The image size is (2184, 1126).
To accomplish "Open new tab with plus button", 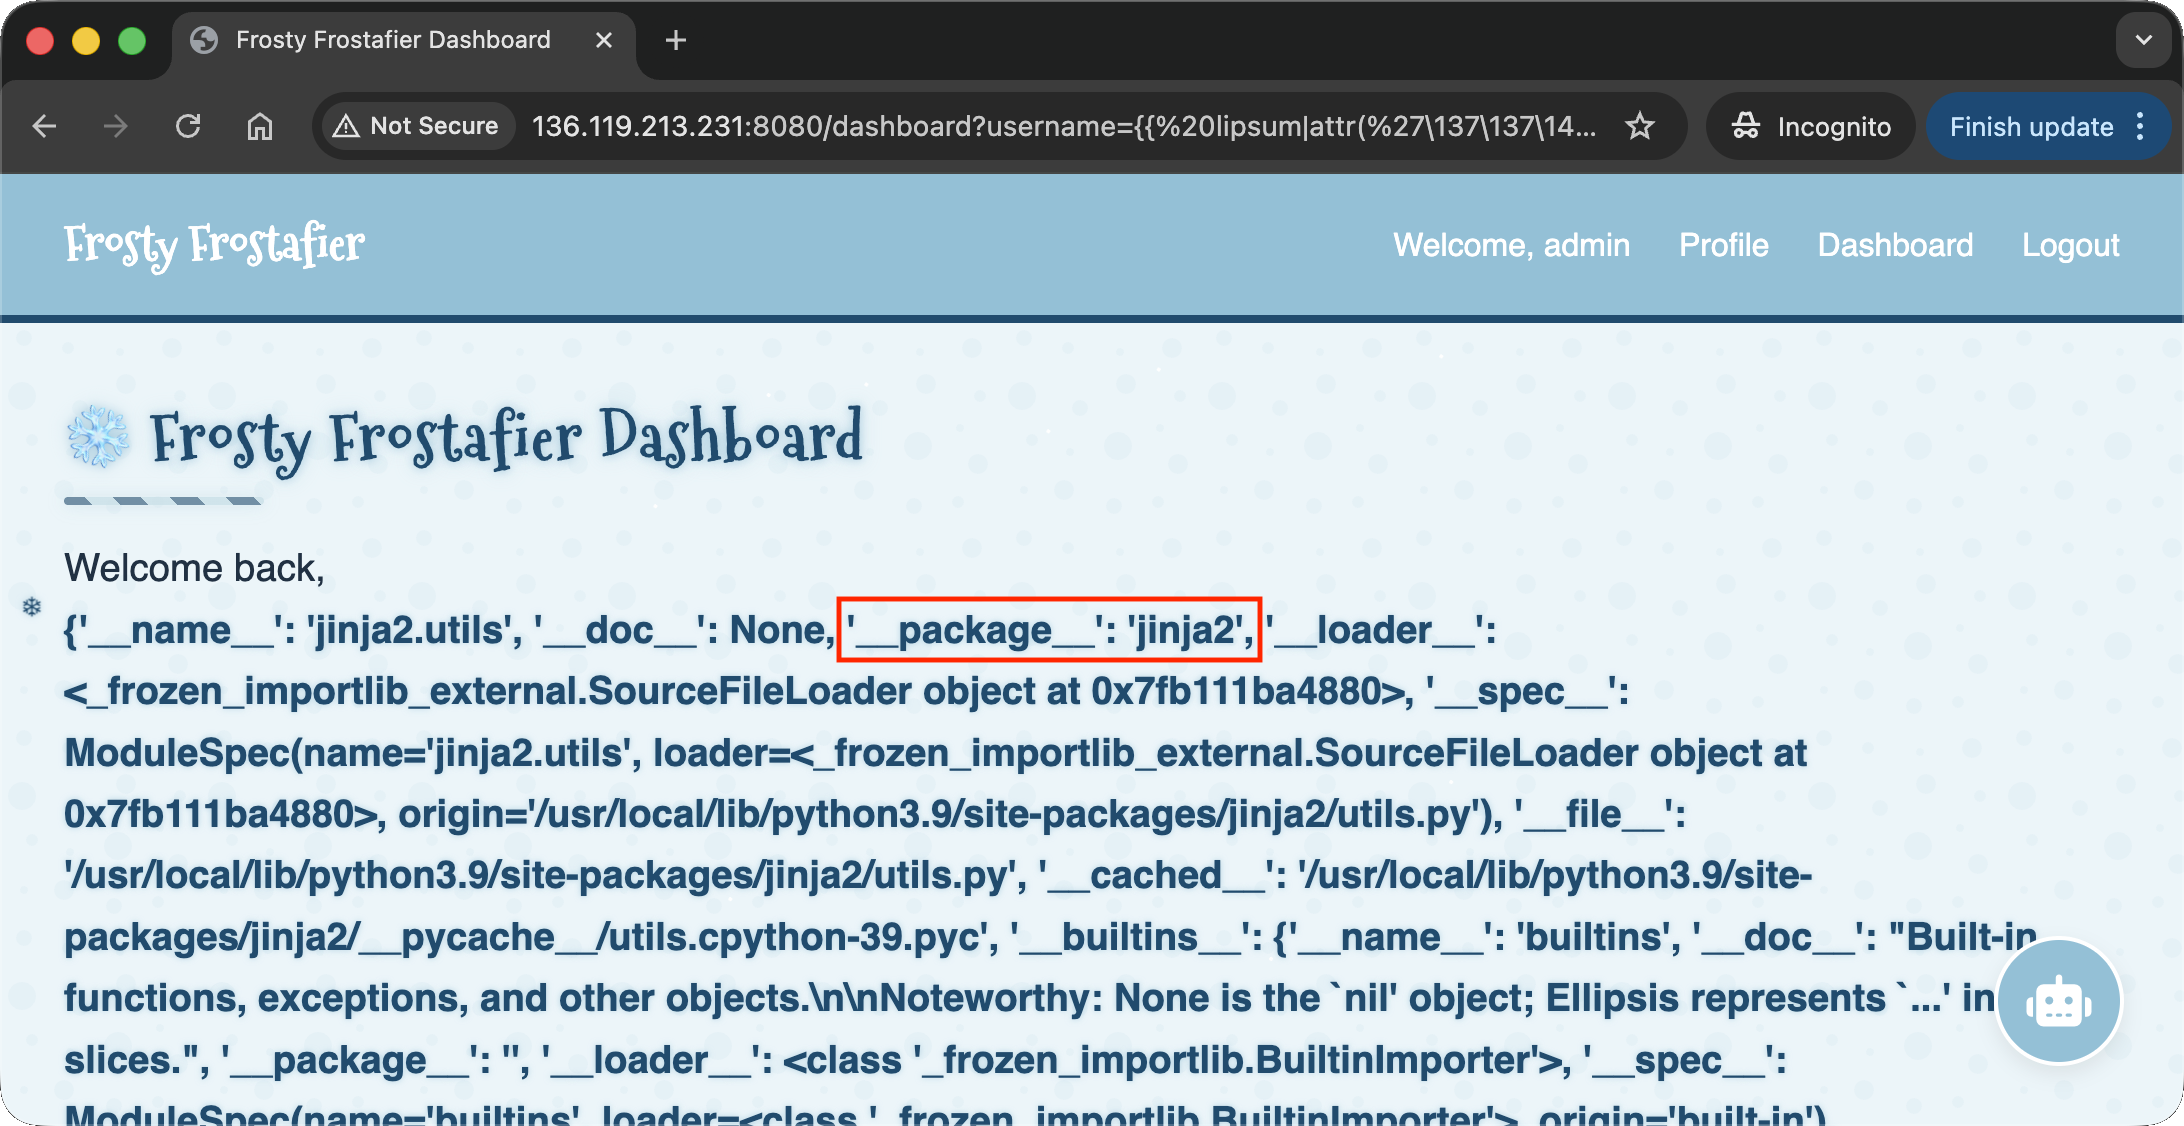I will click(676, 40).
